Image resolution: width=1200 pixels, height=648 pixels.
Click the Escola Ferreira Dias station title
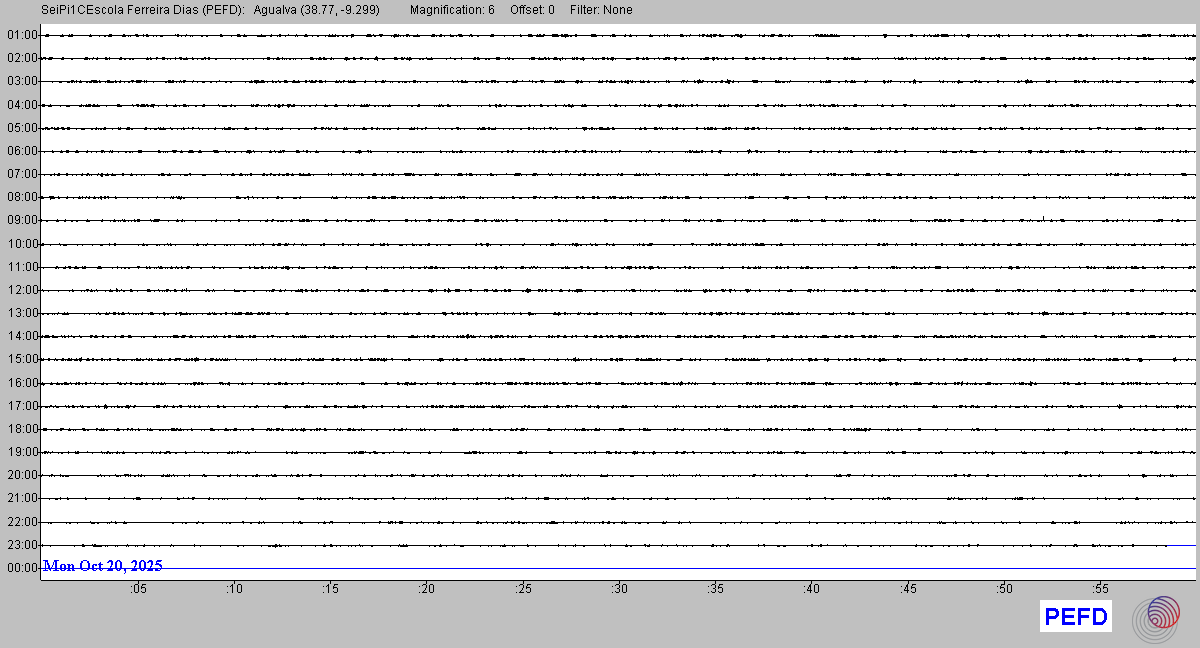(143, 10)
